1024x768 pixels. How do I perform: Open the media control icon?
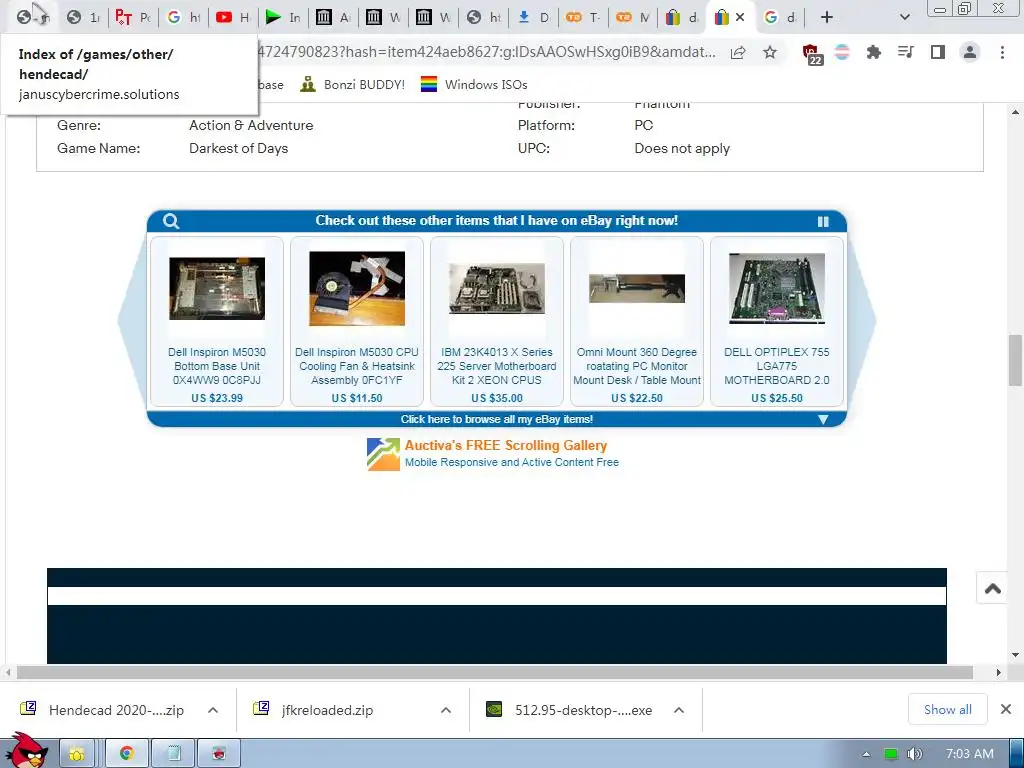coord(905,52)
